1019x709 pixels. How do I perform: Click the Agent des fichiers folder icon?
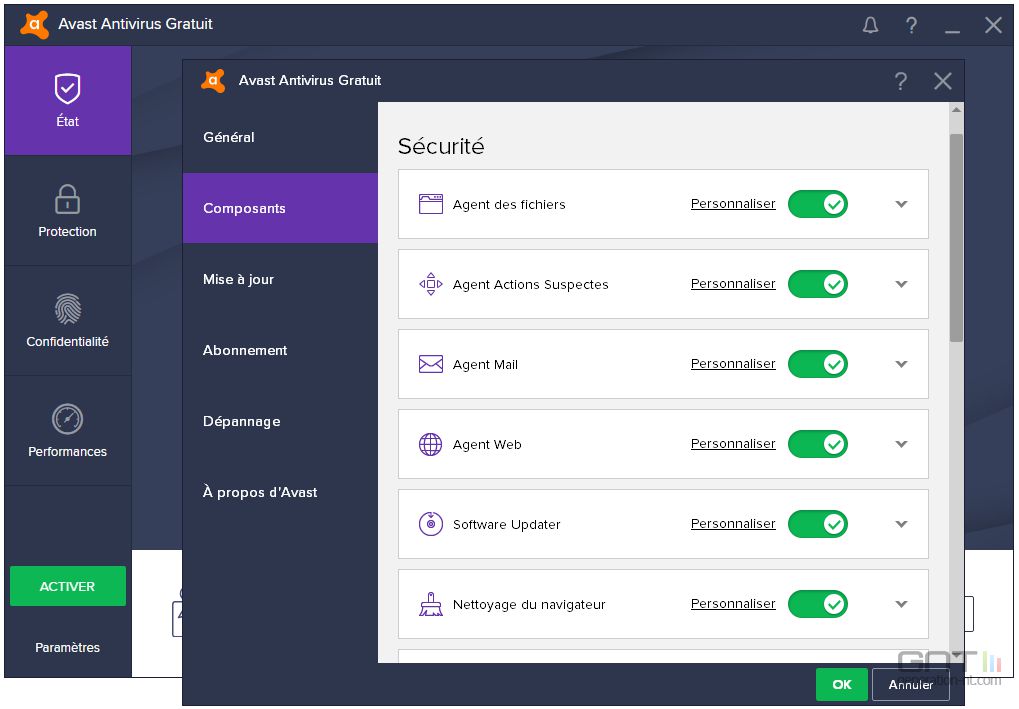431,204
